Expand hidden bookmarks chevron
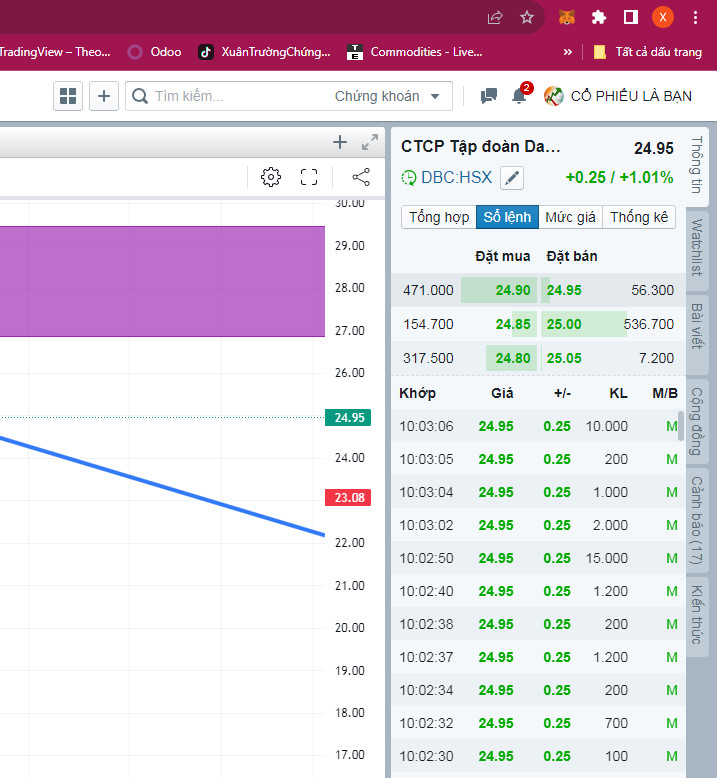 pyautogui.click(x=568, y=52)
